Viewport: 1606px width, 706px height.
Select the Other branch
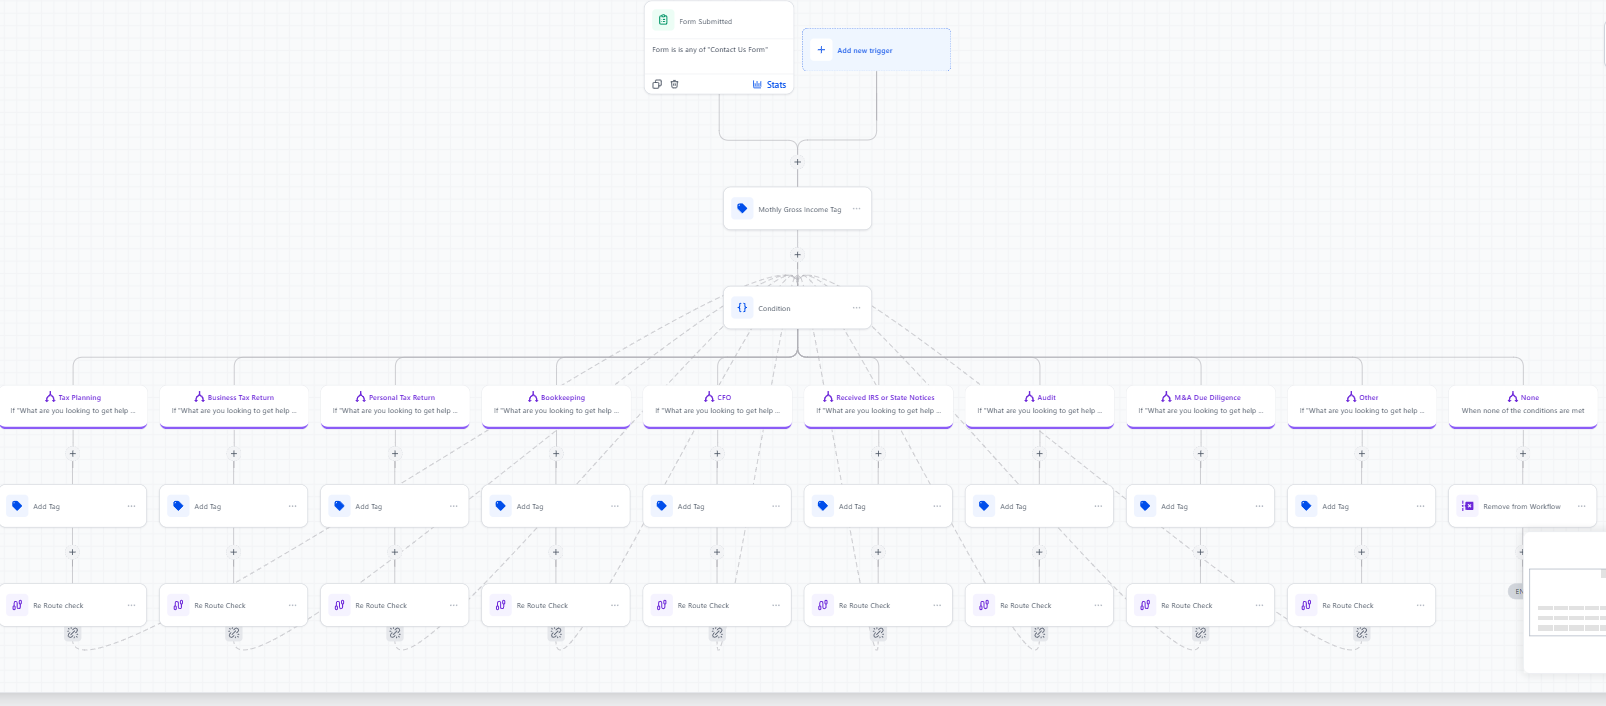[1361, 406]
